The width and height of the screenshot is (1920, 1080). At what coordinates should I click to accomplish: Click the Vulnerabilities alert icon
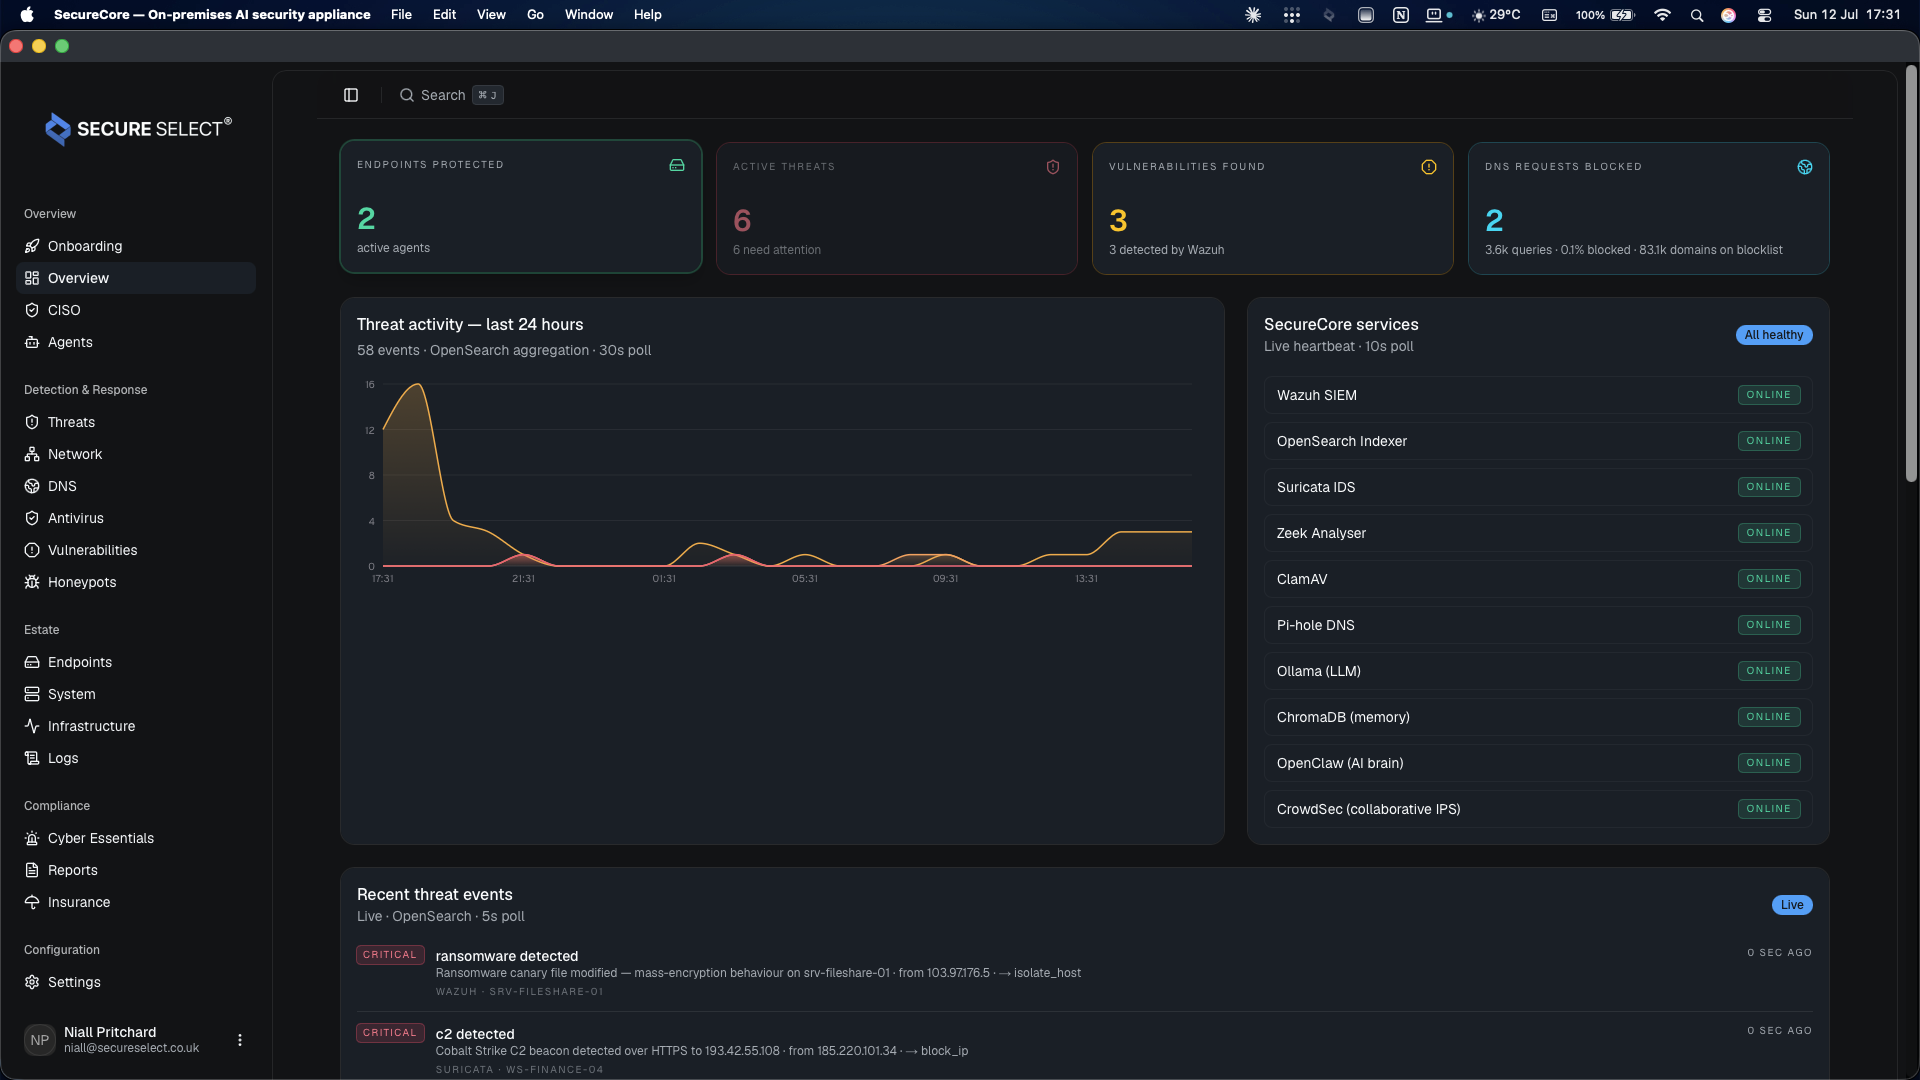pos(32,550)
